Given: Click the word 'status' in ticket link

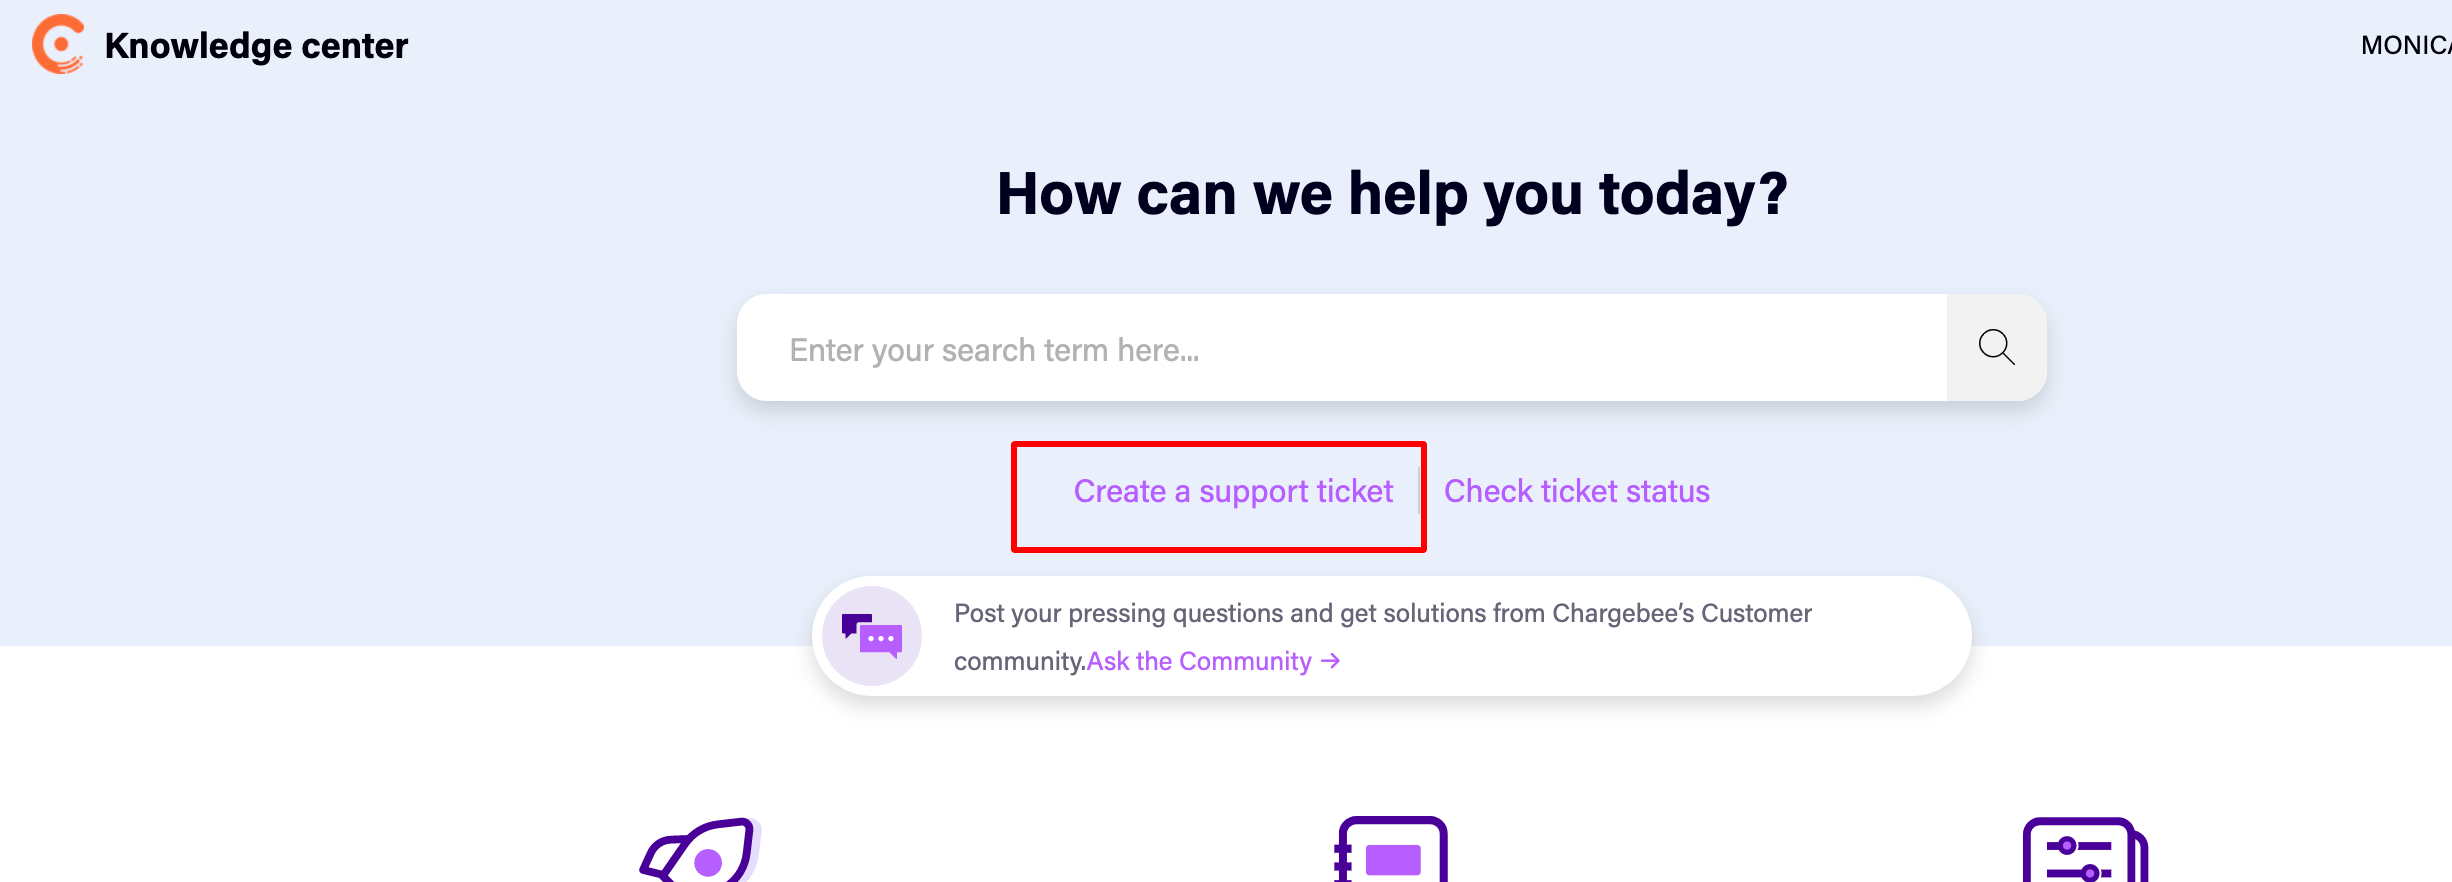Looking at the screenshot, I should 1668,491.
